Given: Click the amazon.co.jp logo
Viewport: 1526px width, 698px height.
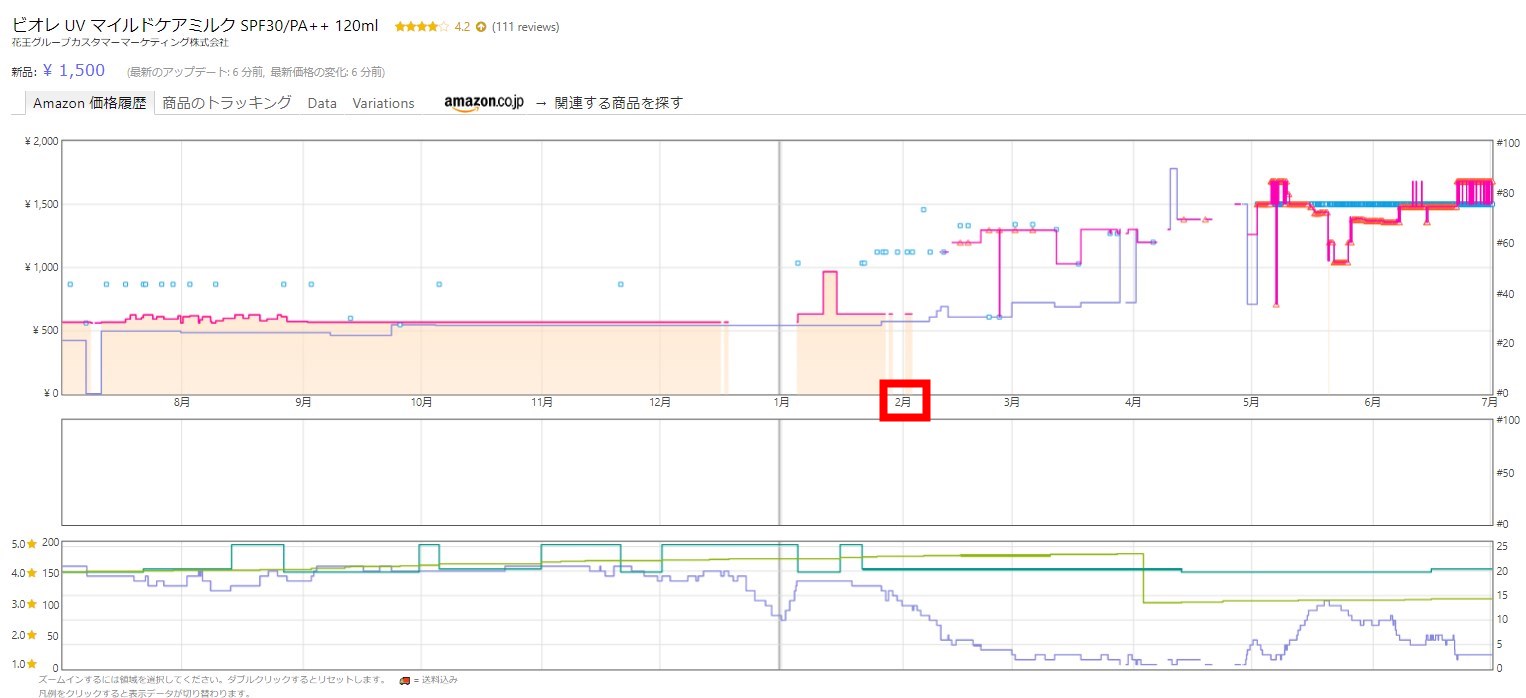Looking at the screenshot, I should (x=484, y=102).
